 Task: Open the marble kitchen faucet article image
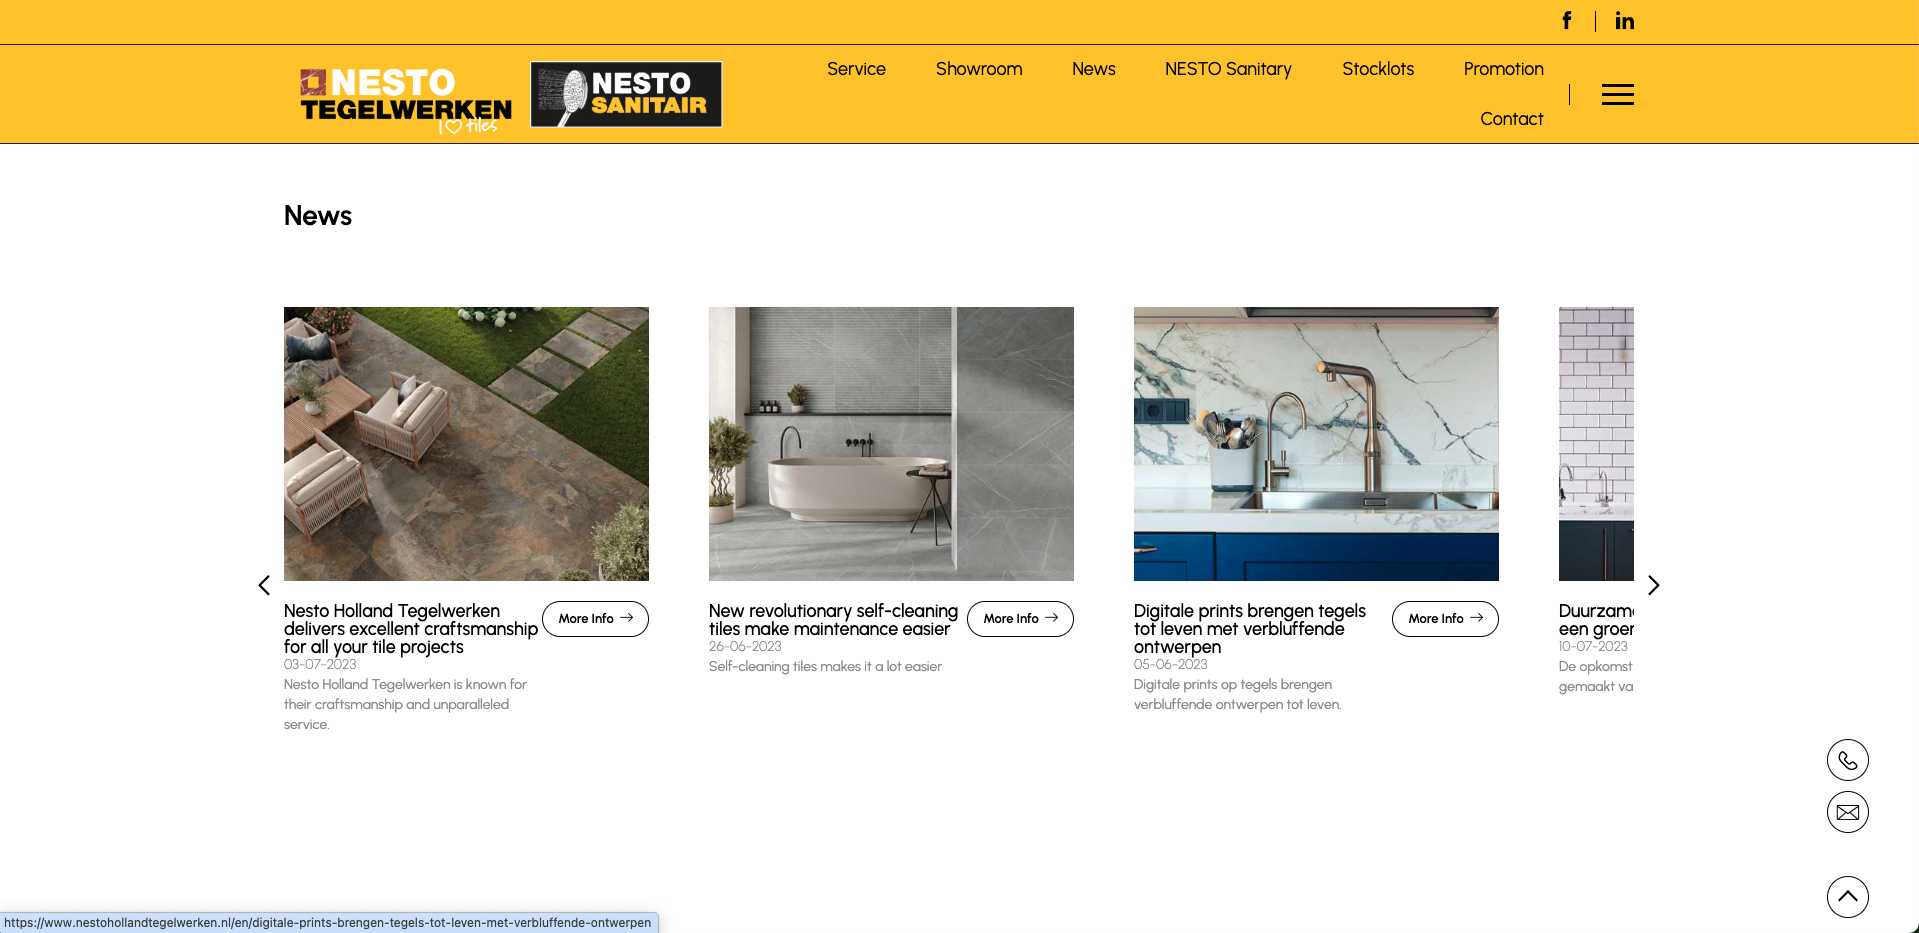click(x=1316, y=444)
